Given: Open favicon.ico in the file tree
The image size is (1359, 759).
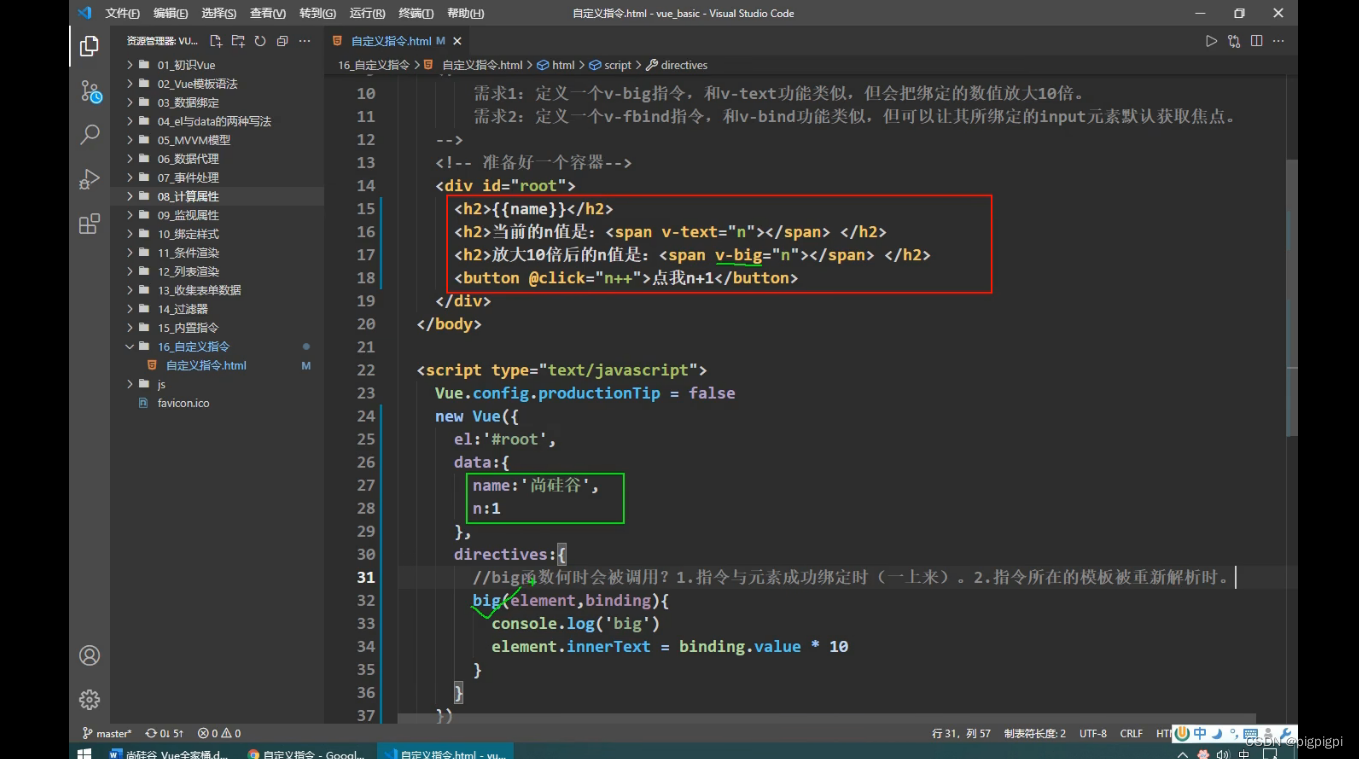Looking at the screenshot, I should click(217, 403).
